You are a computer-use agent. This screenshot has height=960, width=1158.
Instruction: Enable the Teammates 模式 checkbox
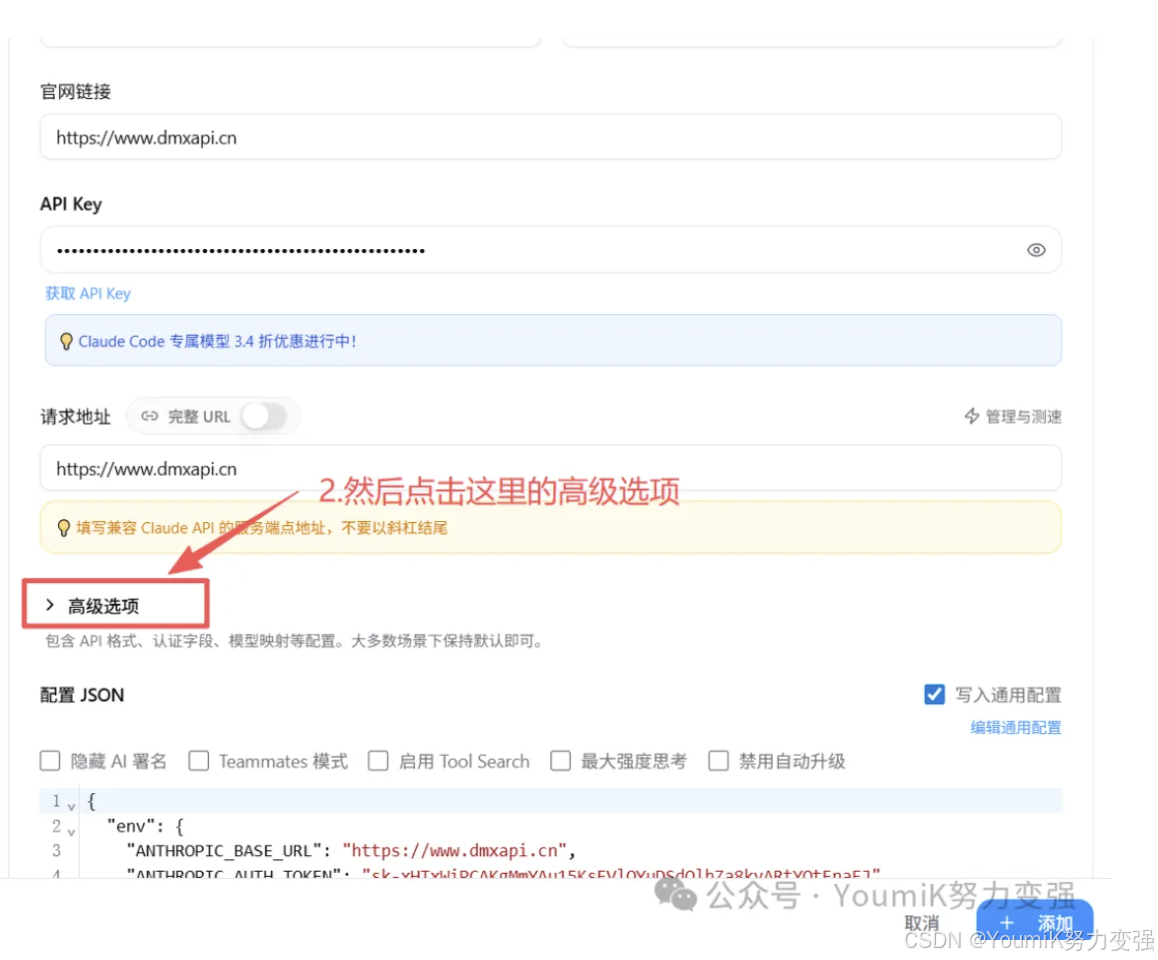[x=198, y=761]
